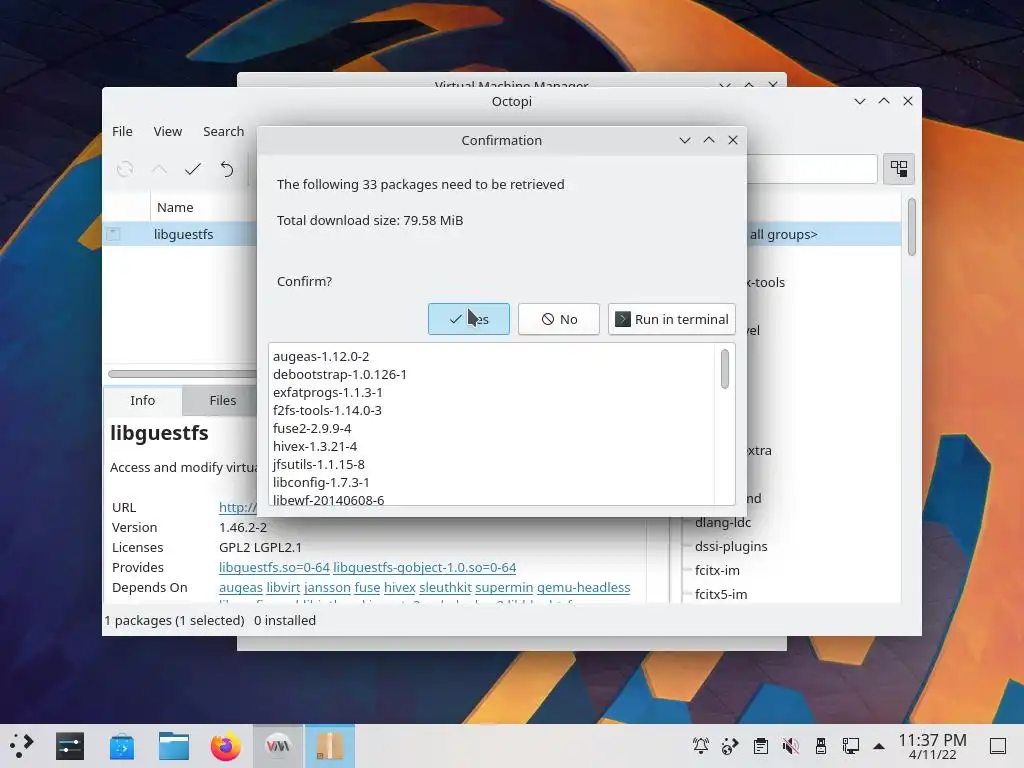The height and width of the screenshot is (768, 1024).
Task: Minimize the Confirmation dialog
Action: (684, 140)
